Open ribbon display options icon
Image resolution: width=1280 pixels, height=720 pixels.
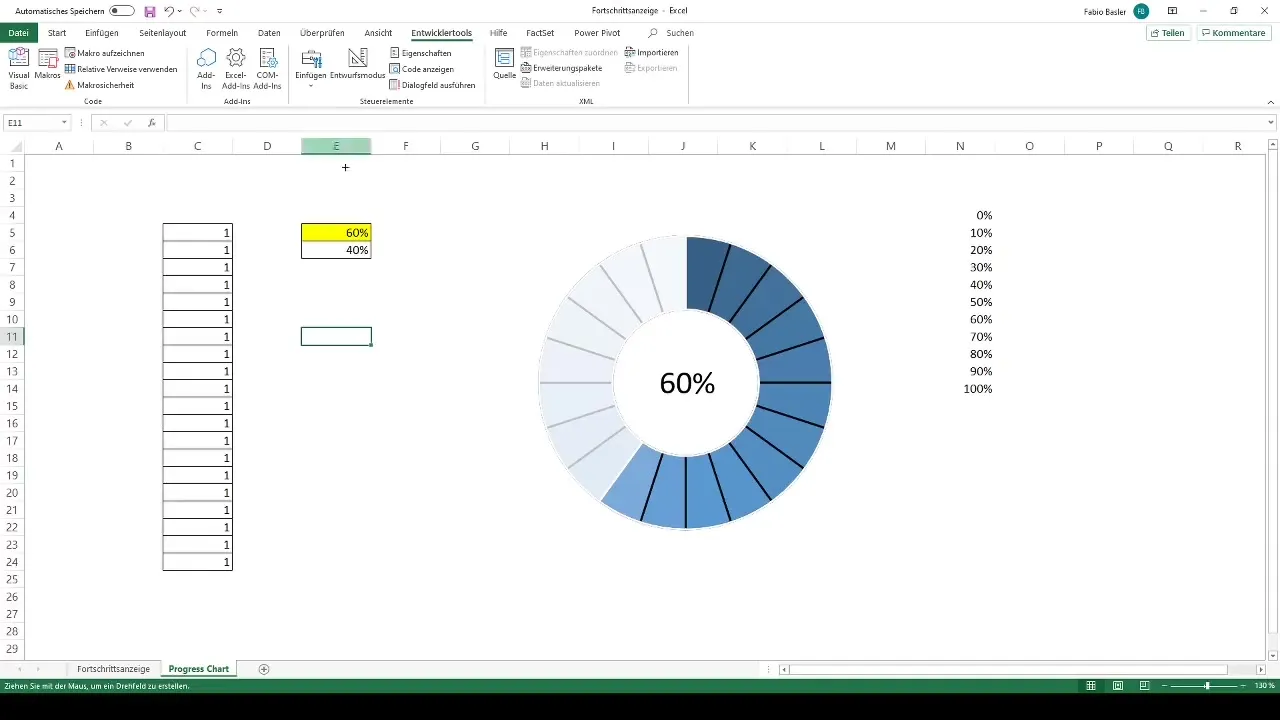1172,11
